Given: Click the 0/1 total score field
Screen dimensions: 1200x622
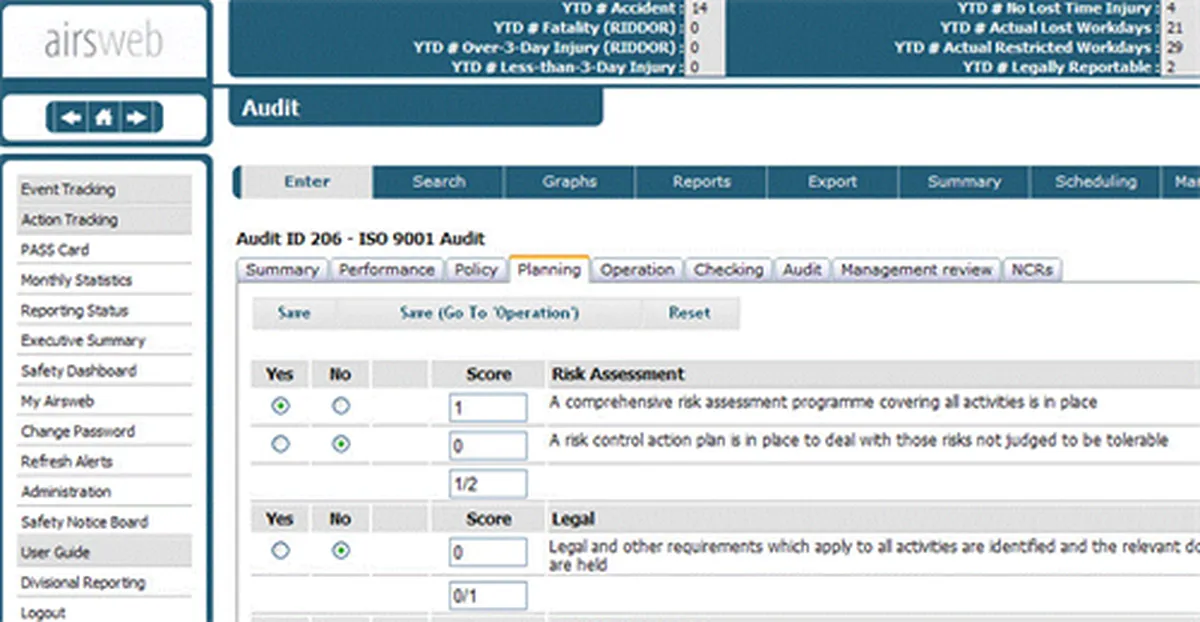Looking at the screenshot, I should (x=488, y=596).
